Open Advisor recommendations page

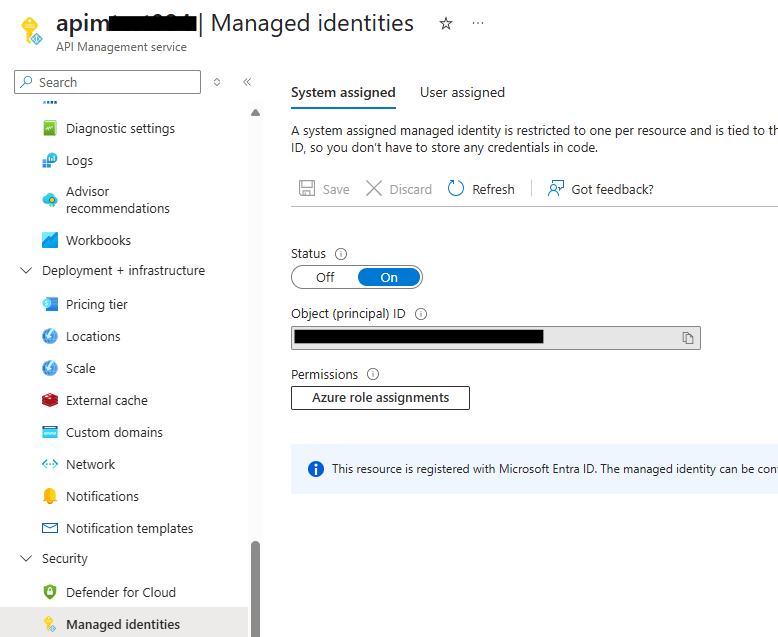(x=118, y=199)
